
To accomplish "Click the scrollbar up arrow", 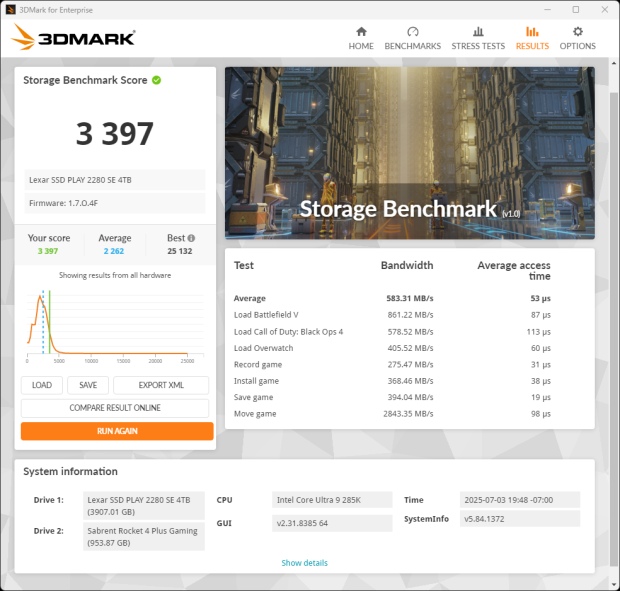I will pos(614,63).
